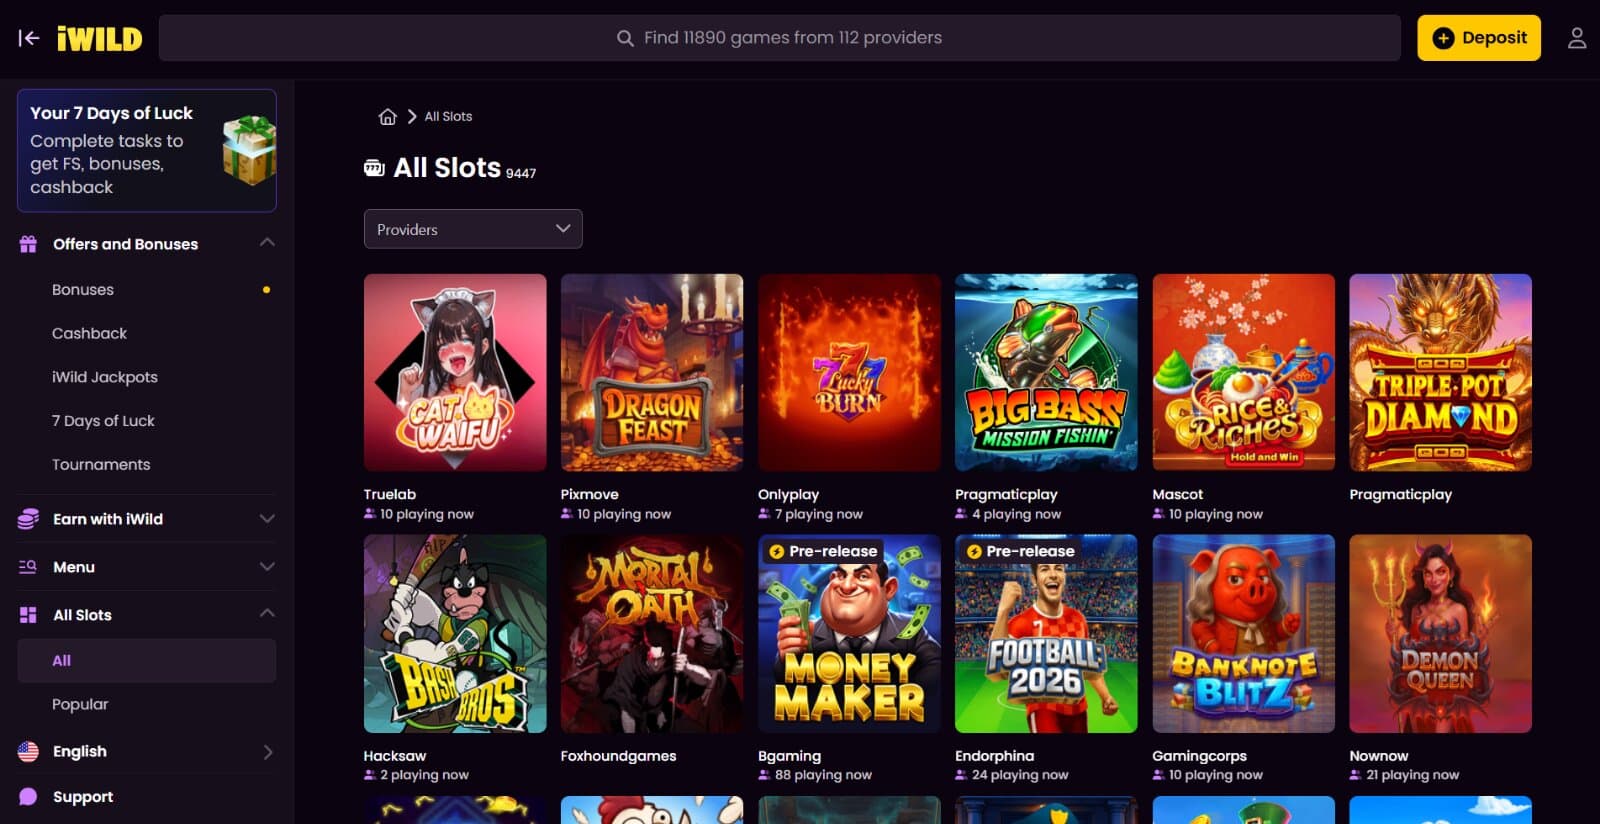Click the Foxhoundgames provider label
The height and width of the screenshot is (824, 1600).
(x=618, y=756)
